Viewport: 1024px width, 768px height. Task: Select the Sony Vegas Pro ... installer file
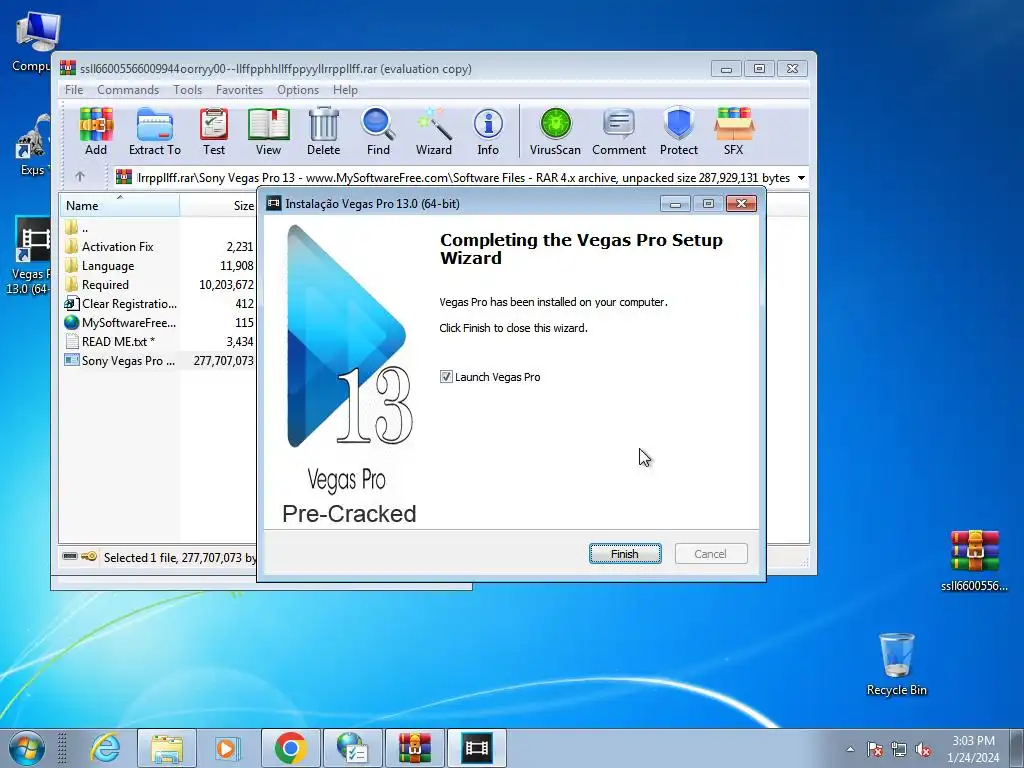[158, 360]
